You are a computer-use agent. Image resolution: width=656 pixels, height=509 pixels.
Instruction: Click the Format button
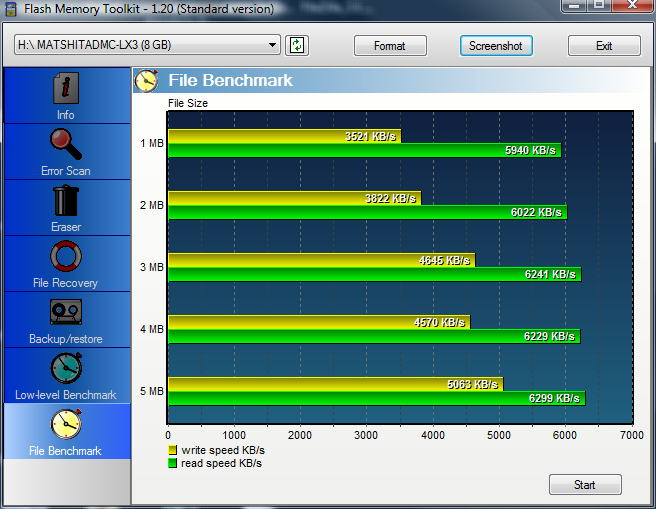click(390, 46)
